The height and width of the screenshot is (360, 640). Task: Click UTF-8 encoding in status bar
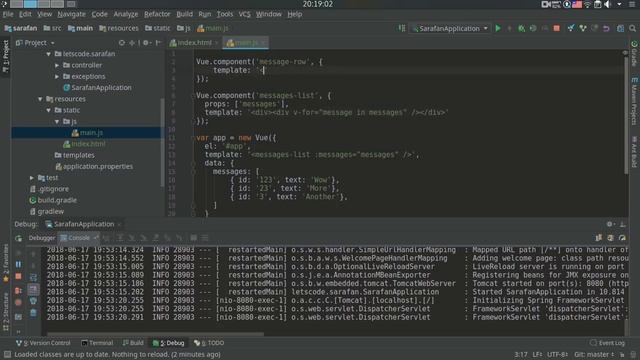557,354
